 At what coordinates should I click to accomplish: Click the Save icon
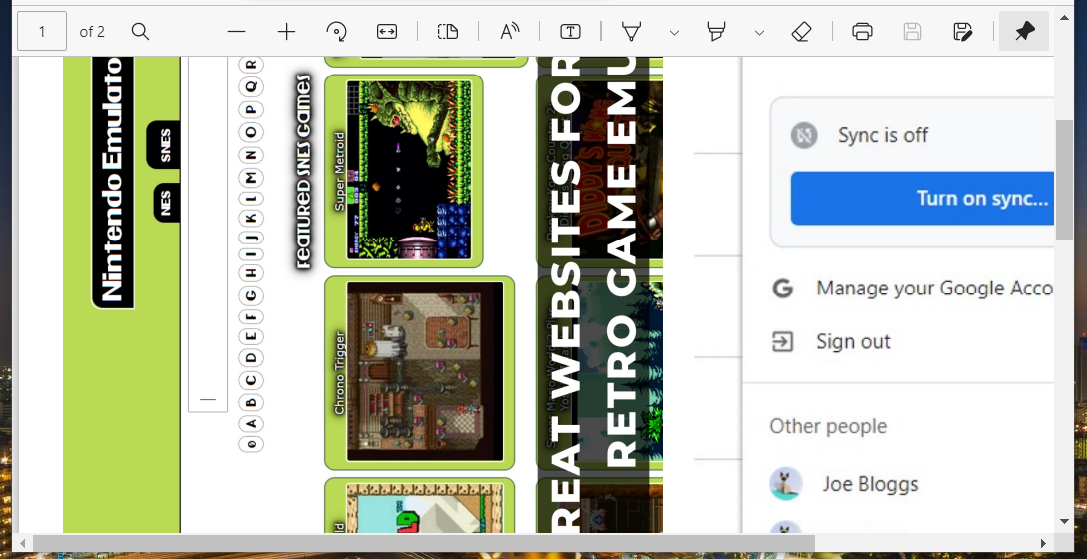coord(912,31)
